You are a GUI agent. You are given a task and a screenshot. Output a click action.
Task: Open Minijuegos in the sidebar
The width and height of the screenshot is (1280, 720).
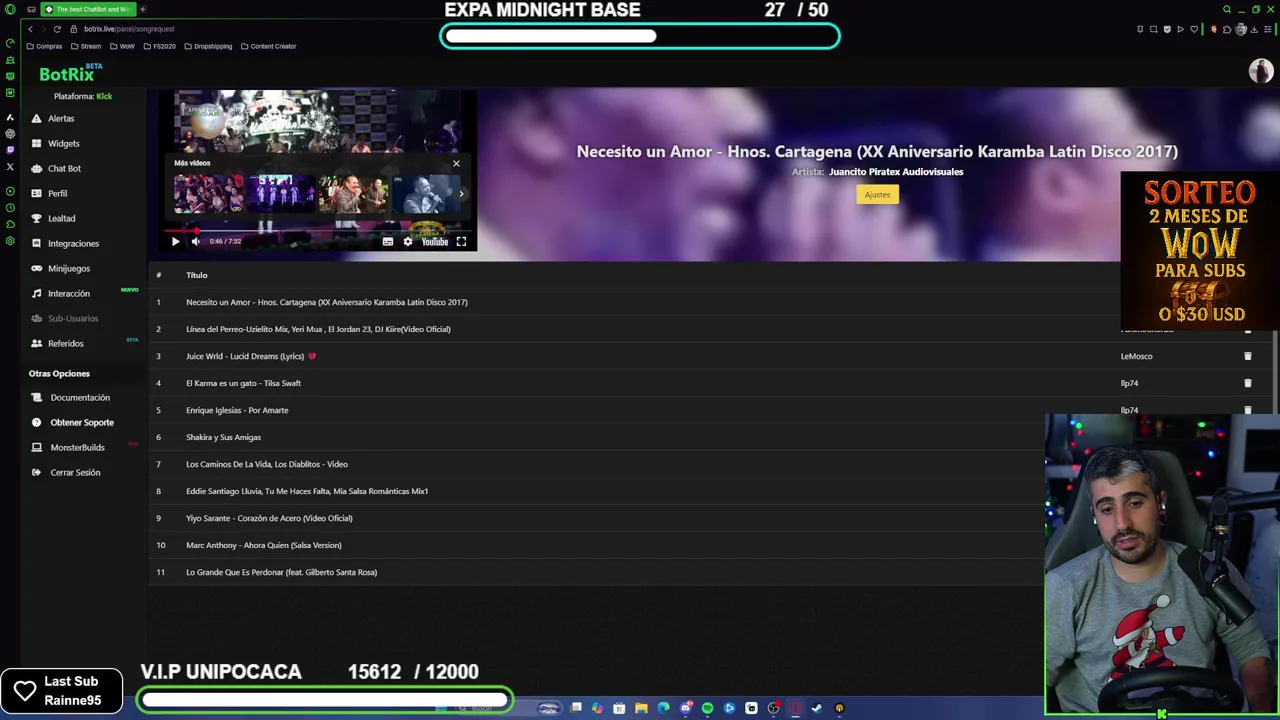pos(68,268)
